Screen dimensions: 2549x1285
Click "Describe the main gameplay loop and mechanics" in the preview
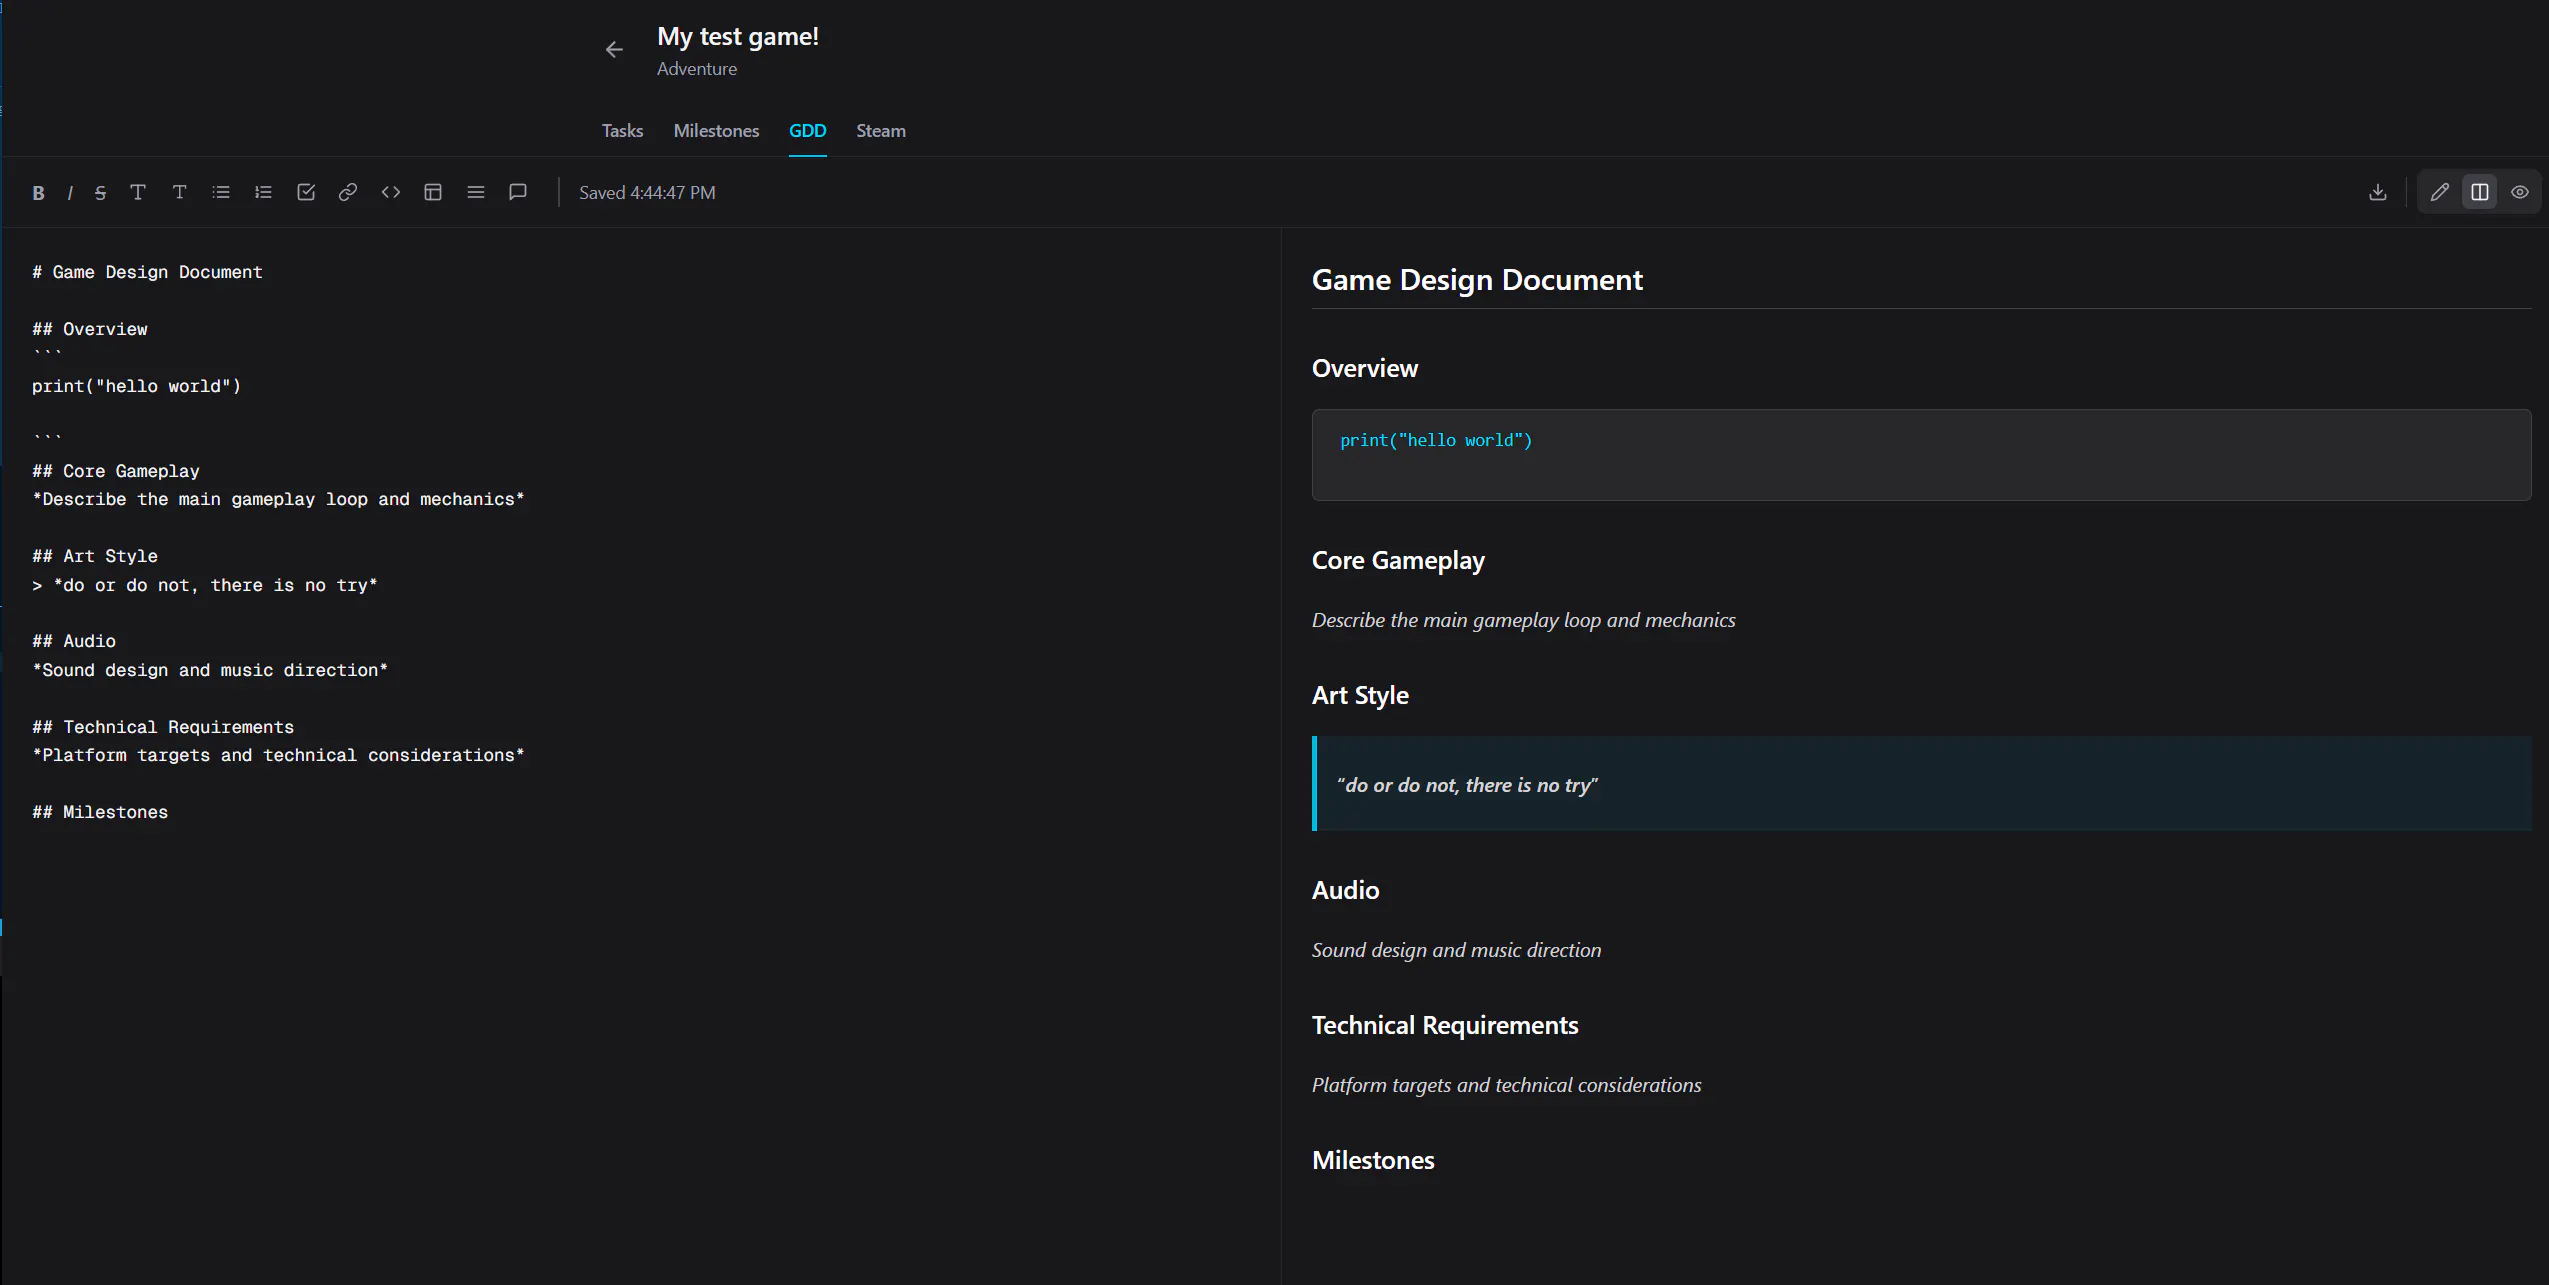pyautogui.click(x=1523, y=620)
